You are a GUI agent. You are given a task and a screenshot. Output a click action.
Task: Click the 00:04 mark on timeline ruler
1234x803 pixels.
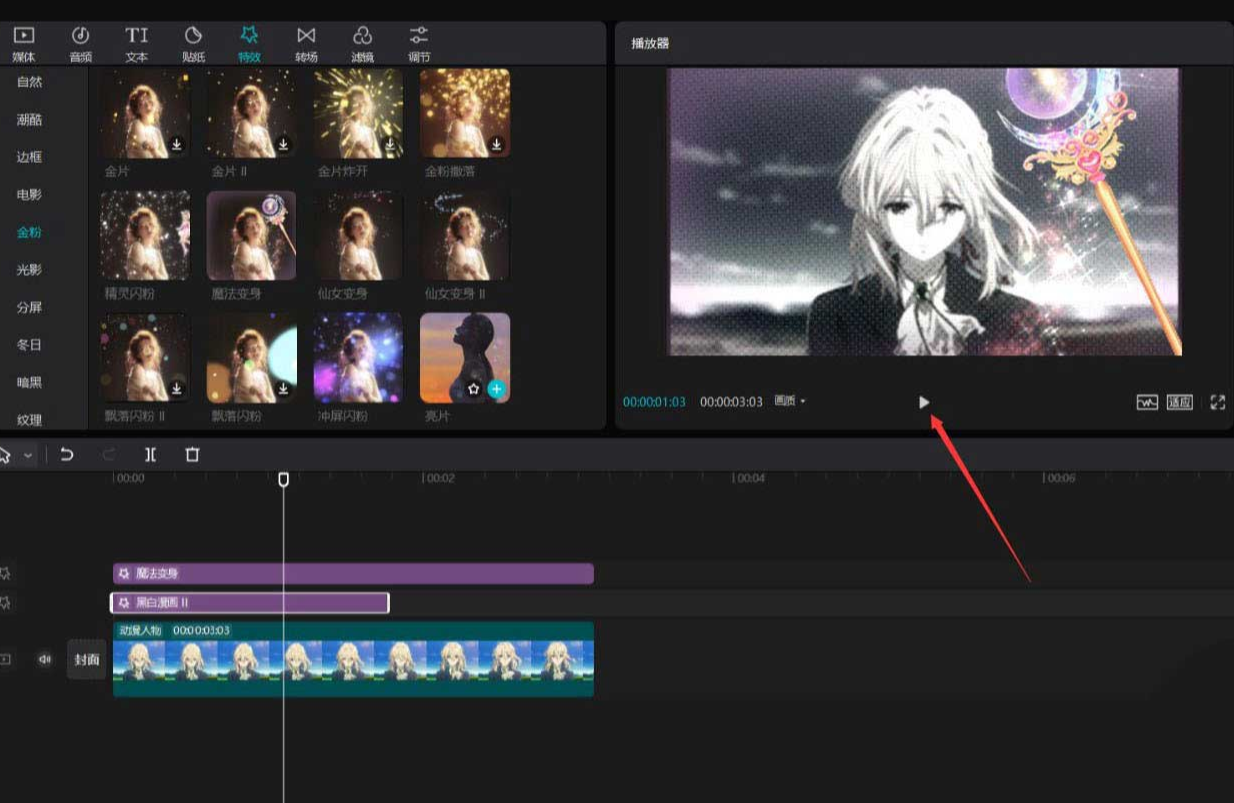point(750,479)
